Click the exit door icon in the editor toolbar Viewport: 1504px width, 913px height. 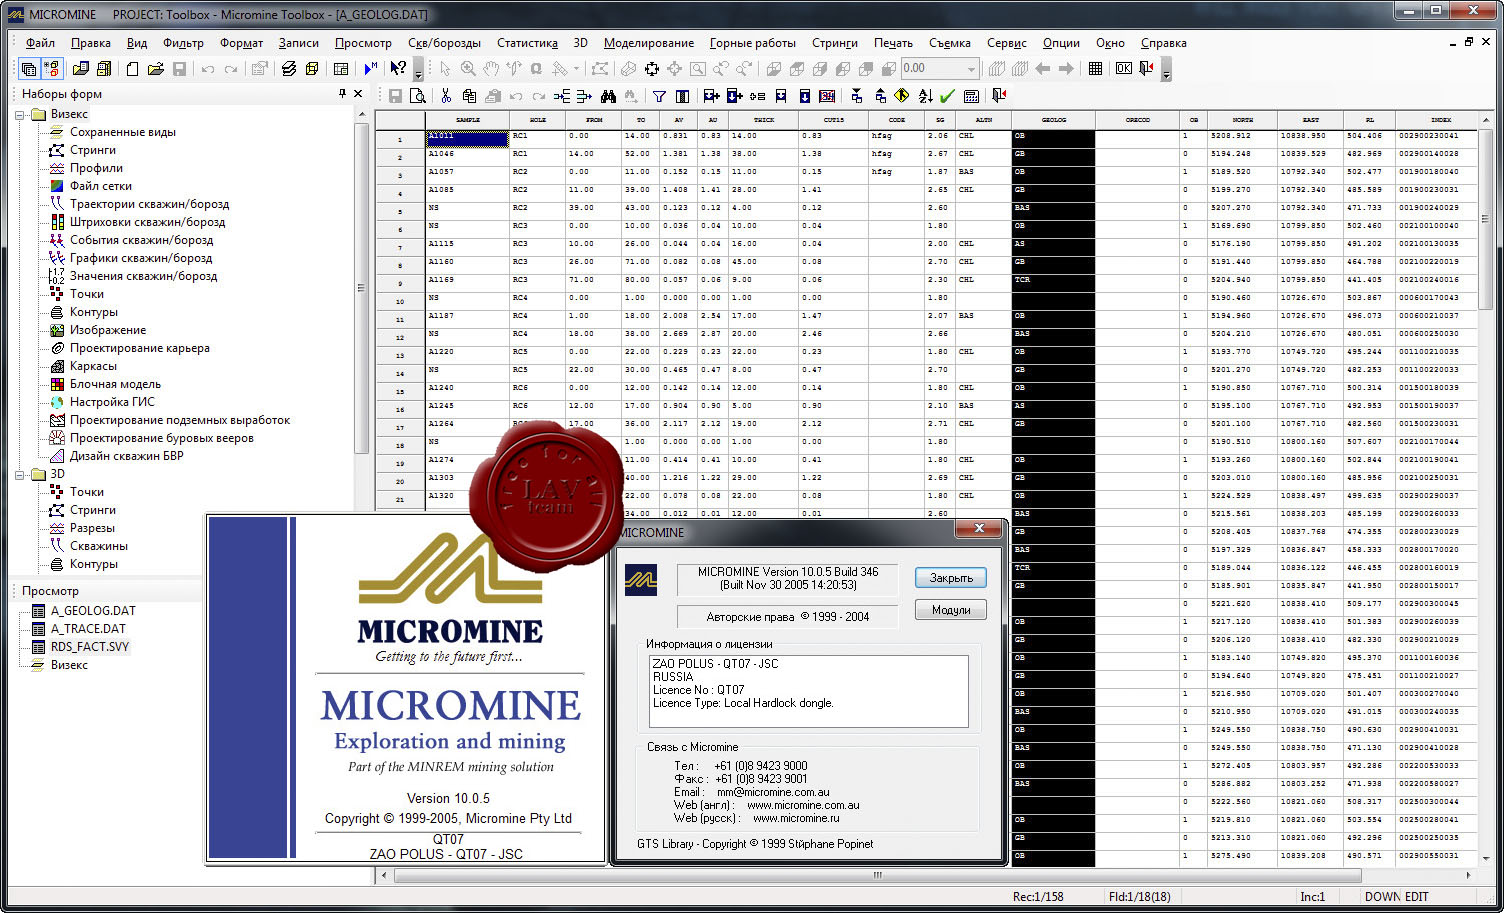tap(998, 96)
